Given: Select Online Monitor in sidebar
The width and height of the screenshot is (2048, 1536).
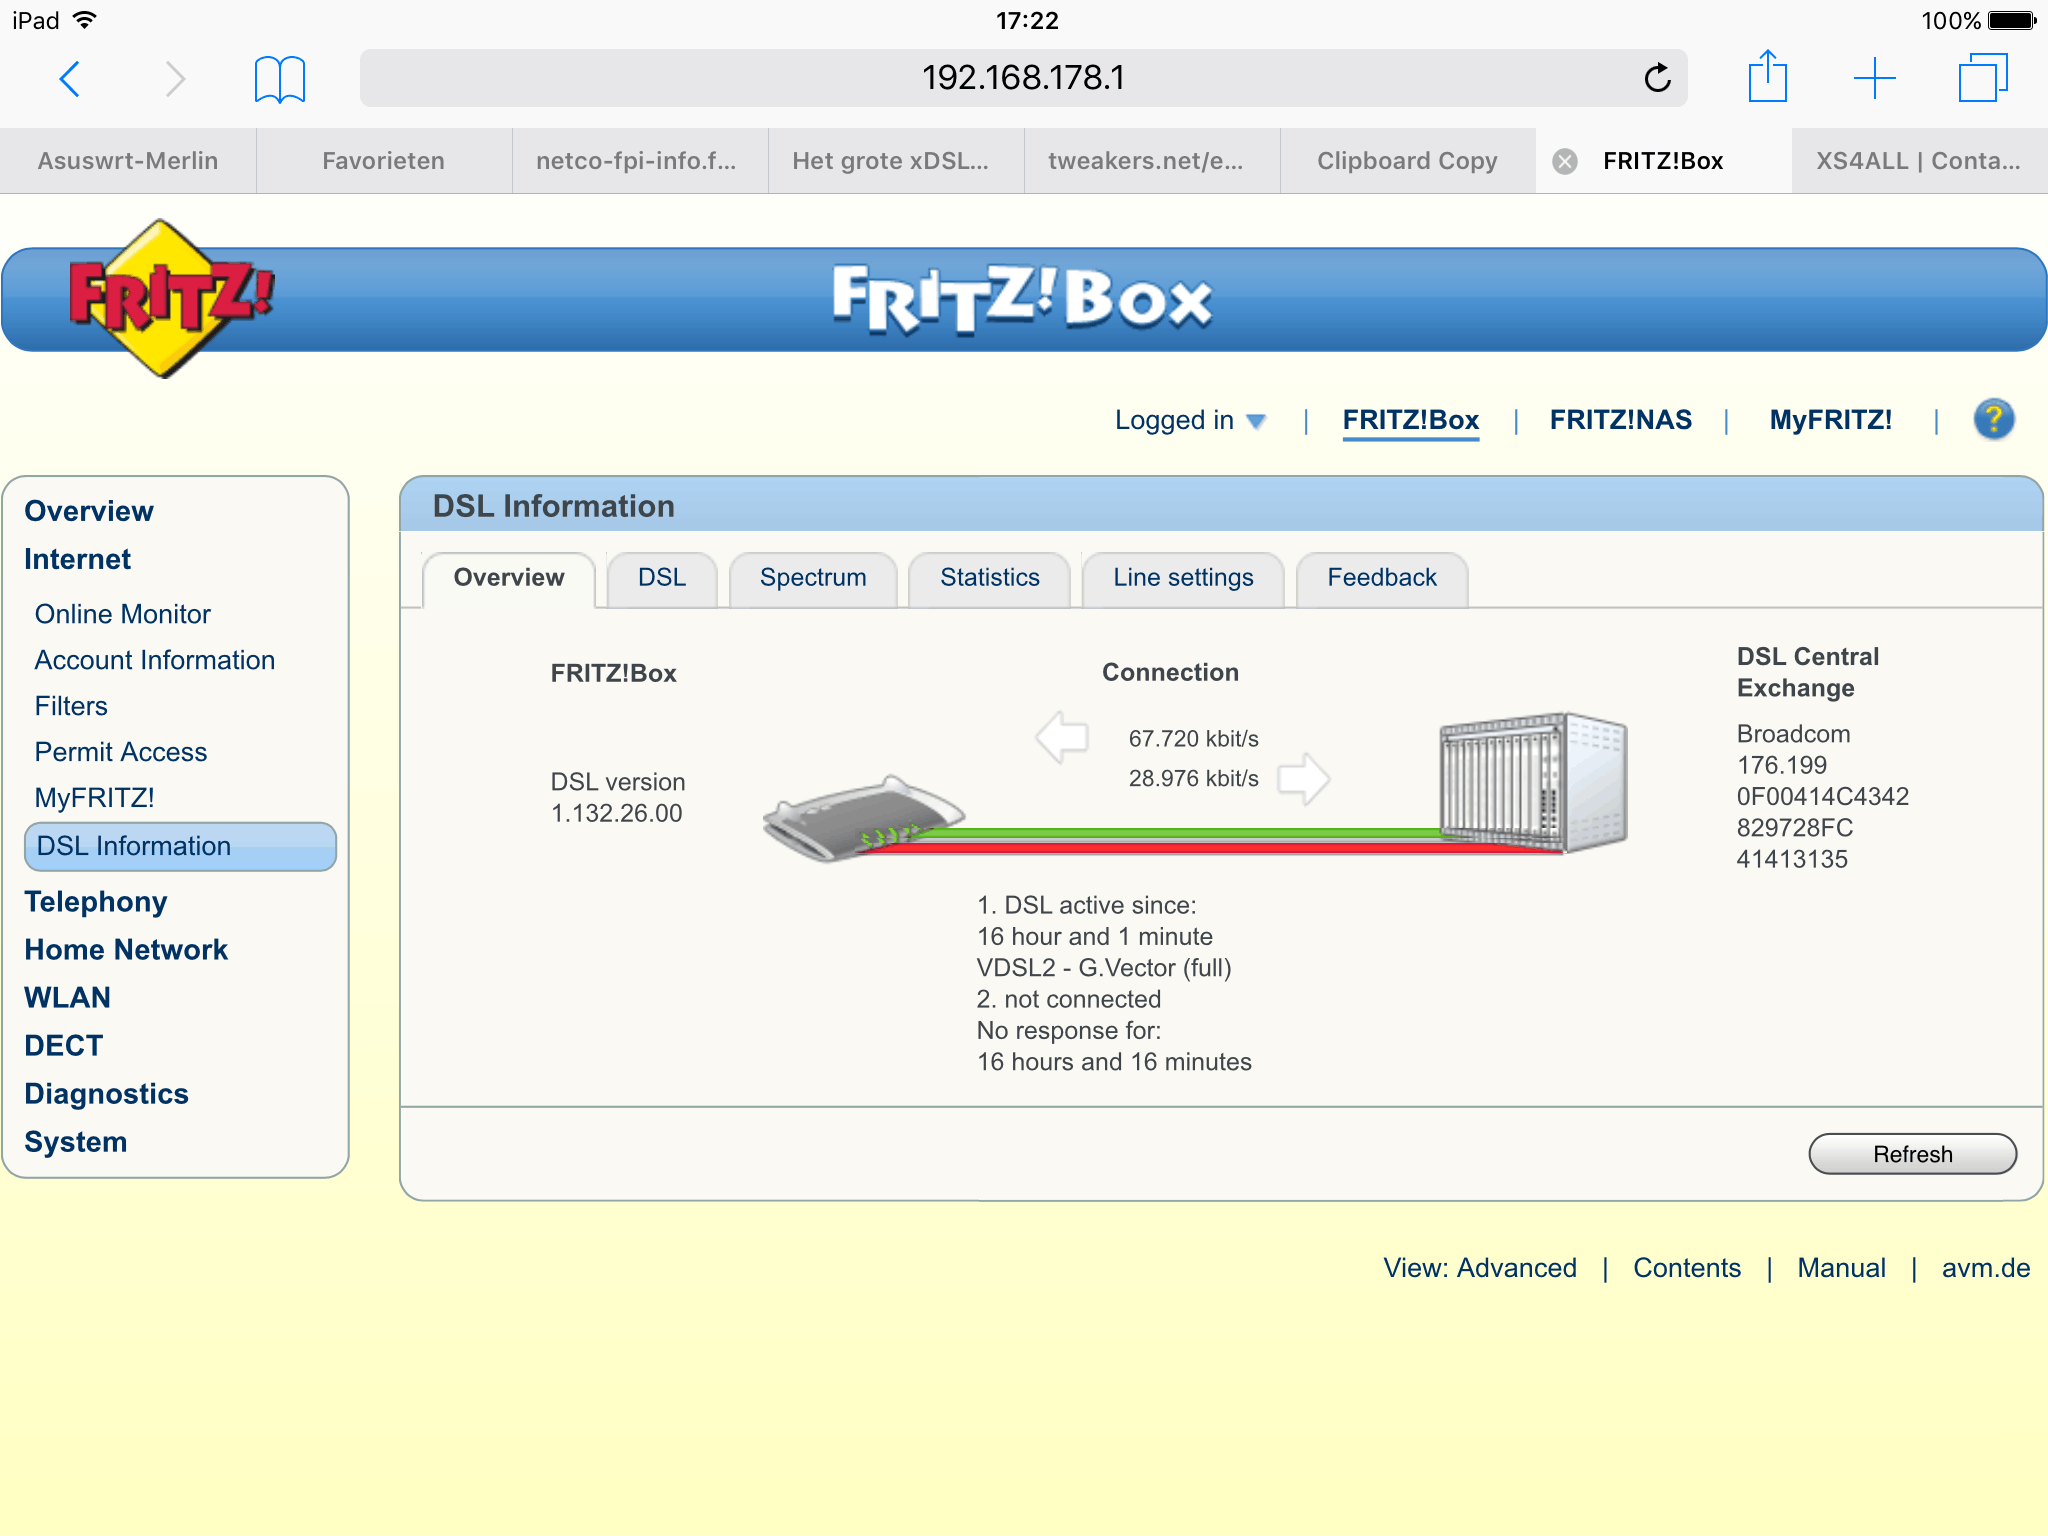Looking at the screenshot, I should [x=123, y=614].
